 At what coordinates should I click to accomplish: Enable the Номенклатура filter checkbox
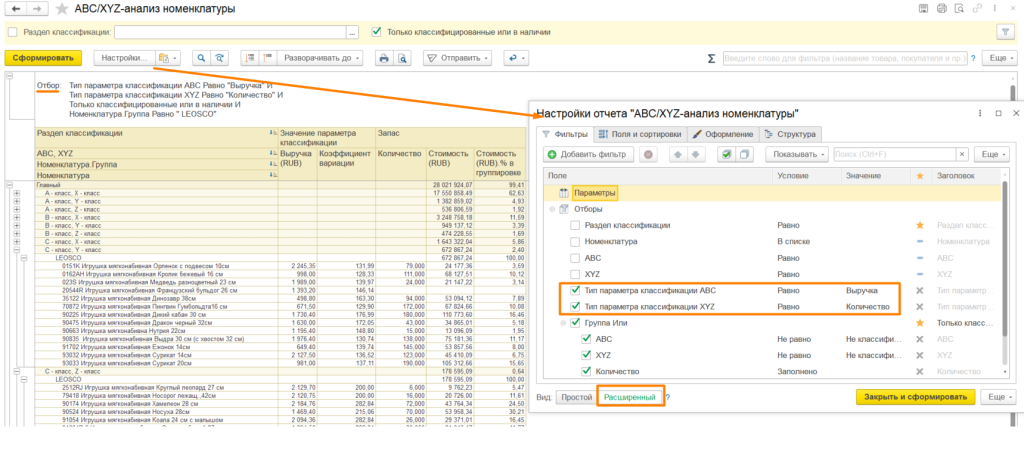click(x=575, y=242)
